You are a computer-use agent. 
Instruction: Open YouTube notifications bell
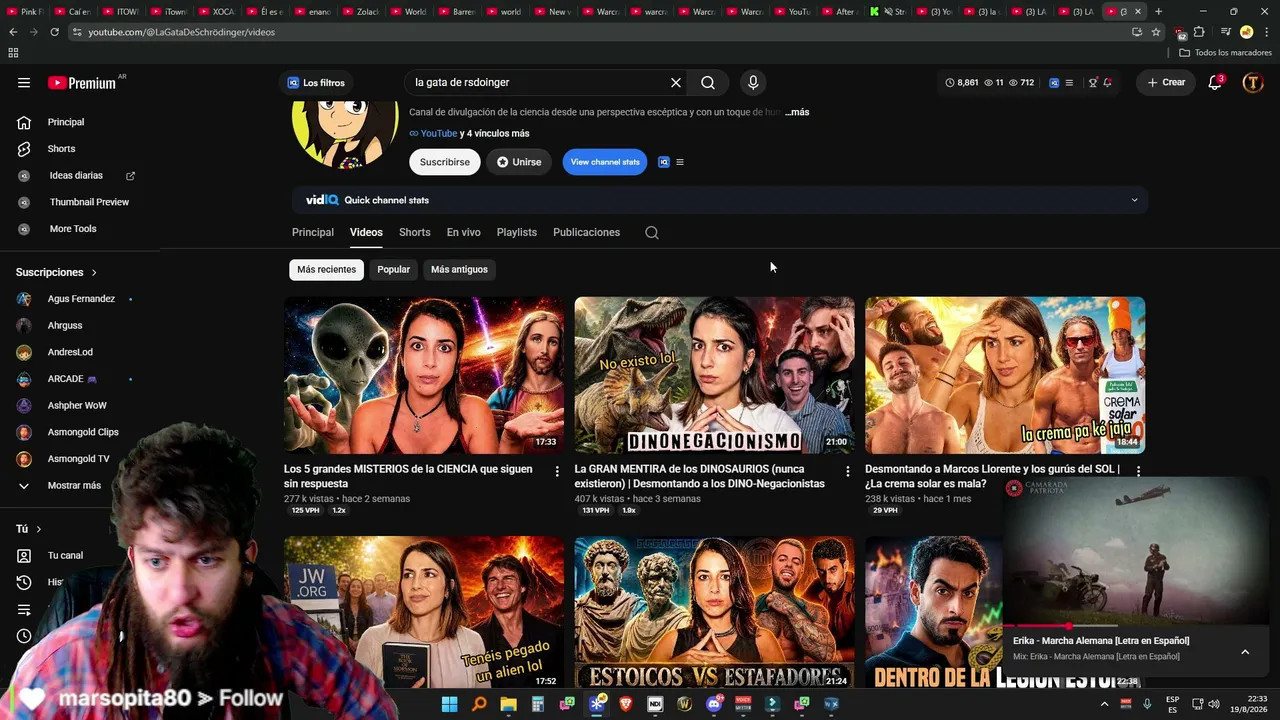tap(1215, 83)
